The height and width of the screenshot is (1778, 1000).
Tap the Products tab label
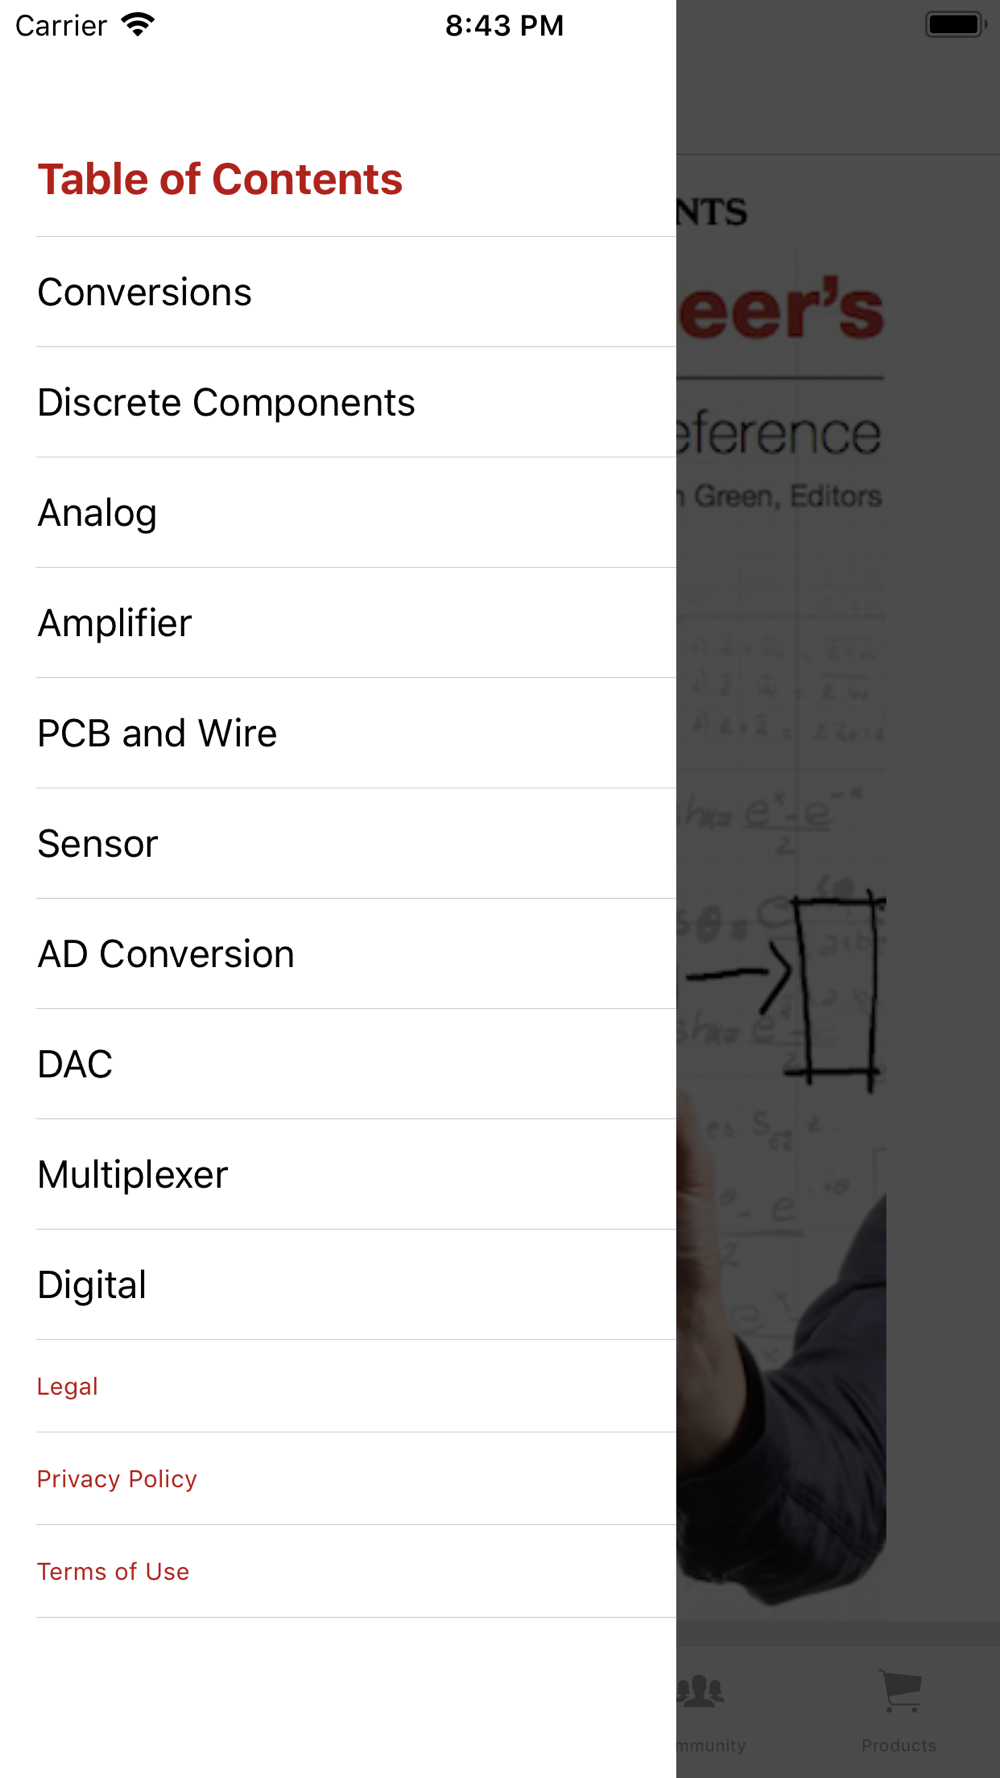click(899, 1745)
